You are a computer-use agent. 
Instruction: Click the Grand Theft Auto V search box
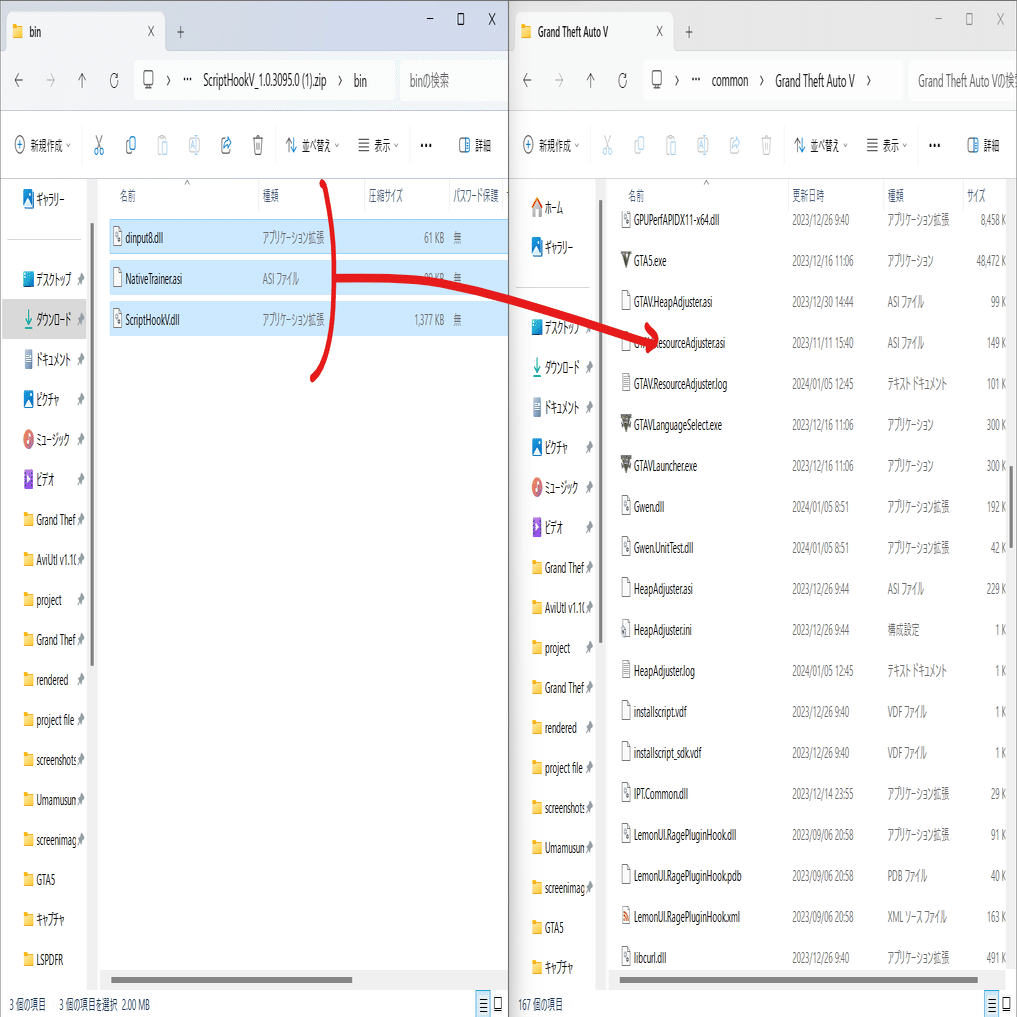963,80
